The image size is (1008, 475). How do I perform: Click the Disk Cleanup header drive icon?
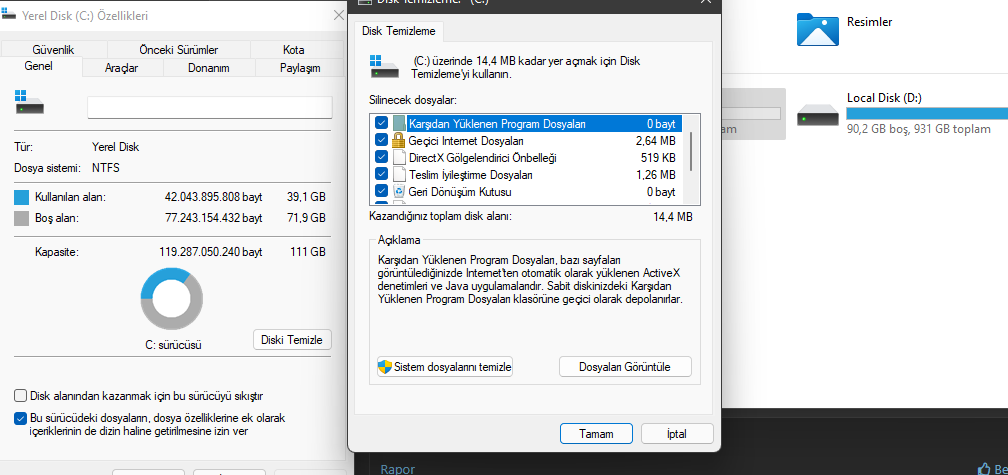click(x=385, y=67)
